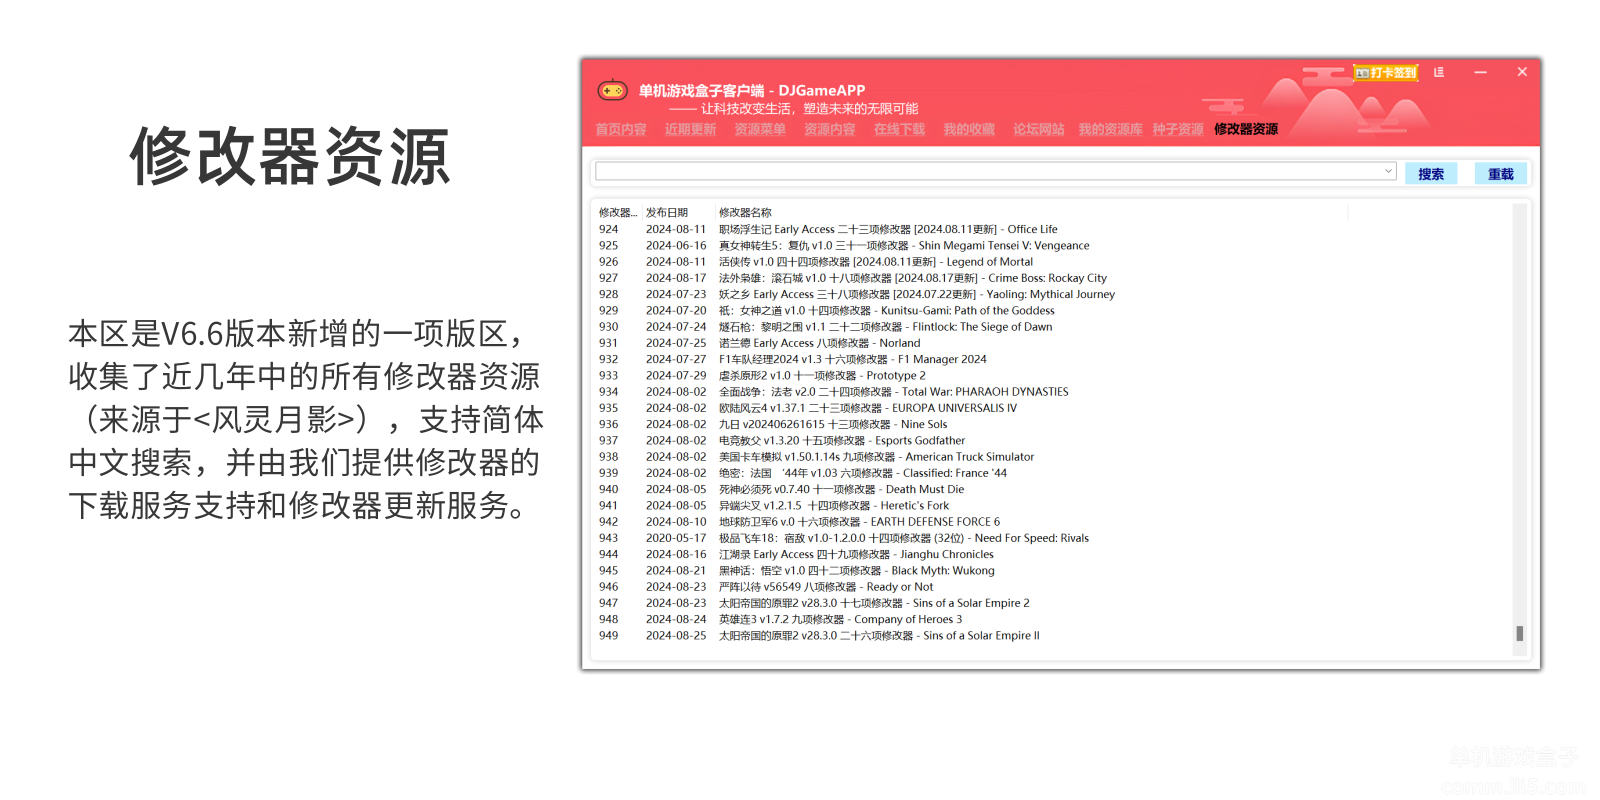This screenshot has width=1600, height=800.
Task: Open the 论坛网站 tab
Action: point(1038,129)
